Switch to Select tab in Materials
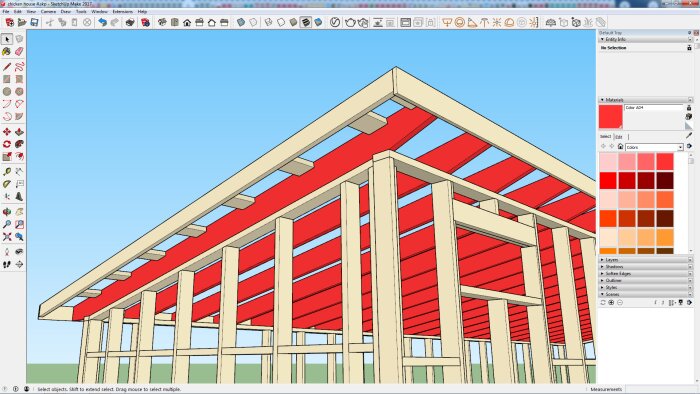The width and height of the screenshot is (700, 394). click(x=605, y=137)
